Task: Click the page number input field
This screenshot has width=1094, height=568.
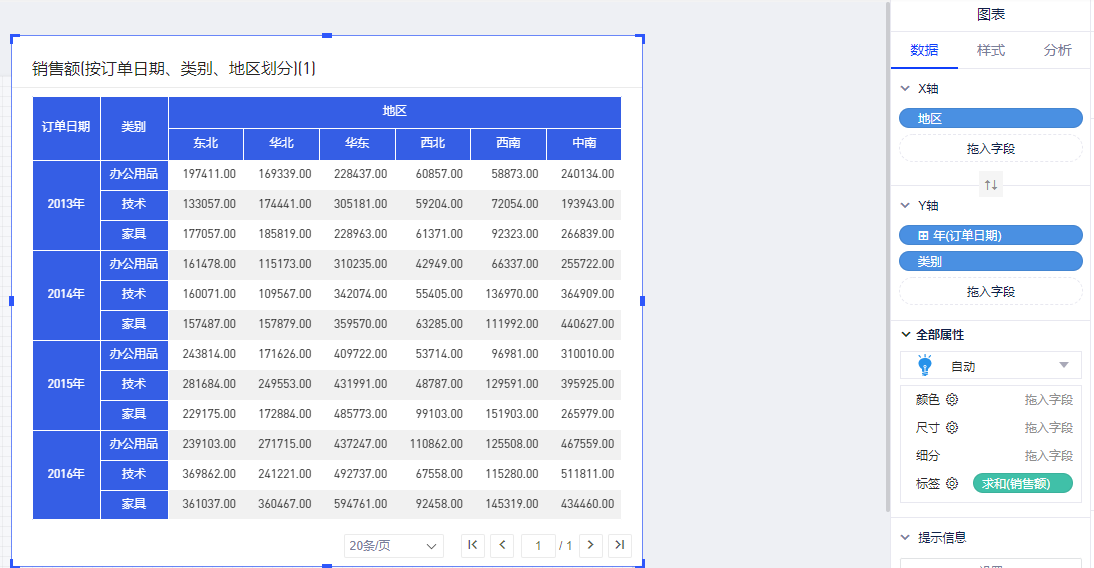Action: click(538, 546)
